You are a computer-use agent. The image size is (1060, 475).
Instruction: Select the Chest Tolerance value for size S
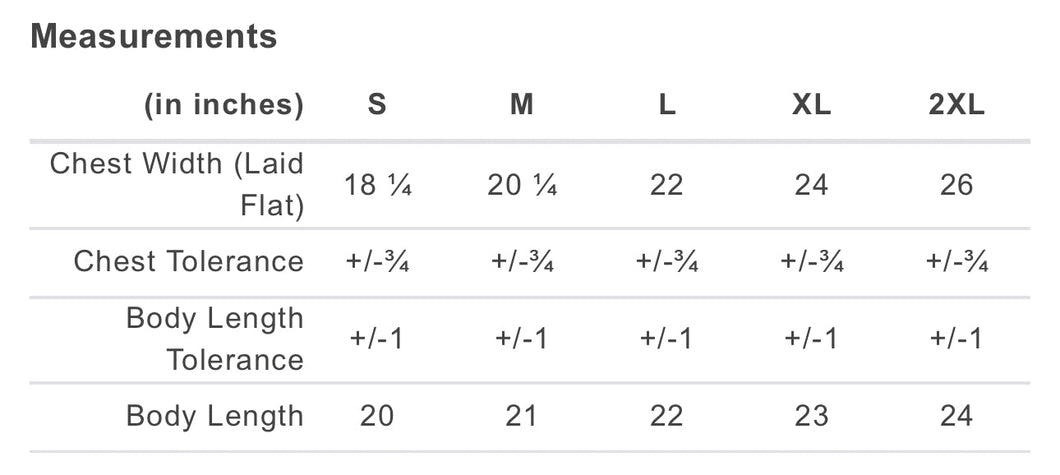377,262
